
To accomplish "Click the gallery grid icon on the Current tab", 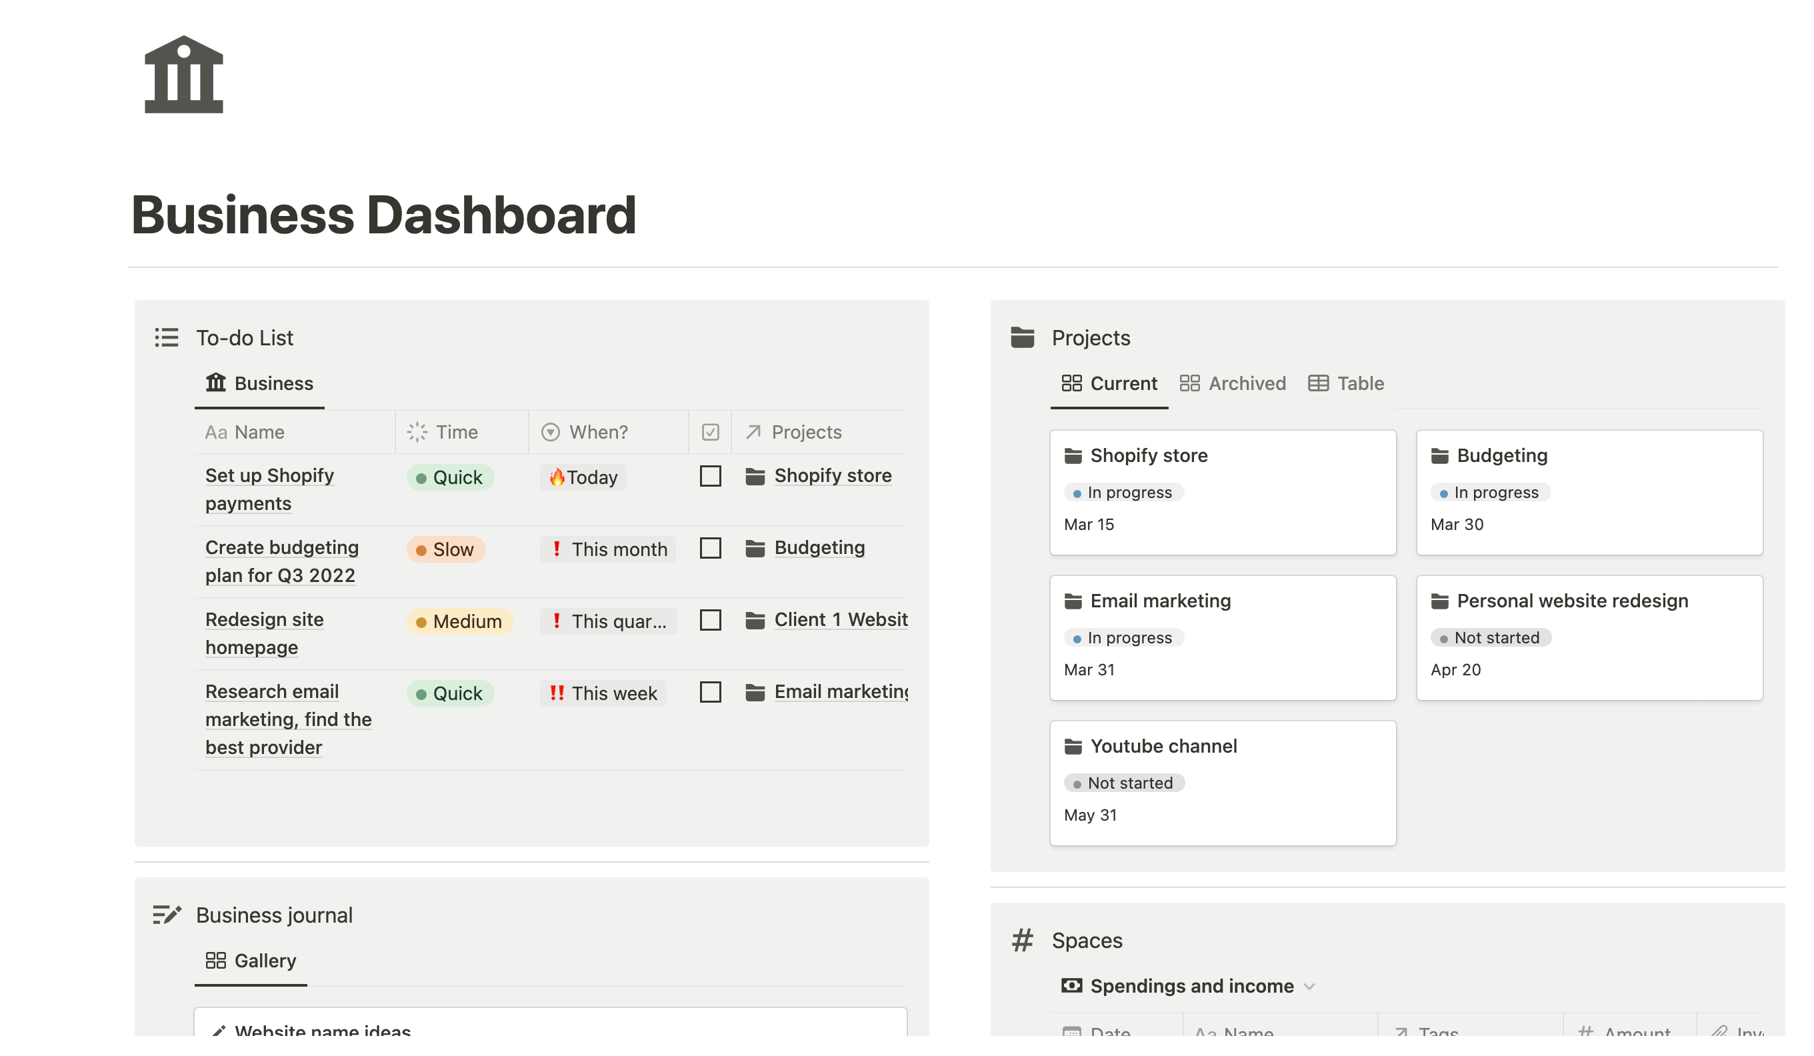I will coord(1072,383).
